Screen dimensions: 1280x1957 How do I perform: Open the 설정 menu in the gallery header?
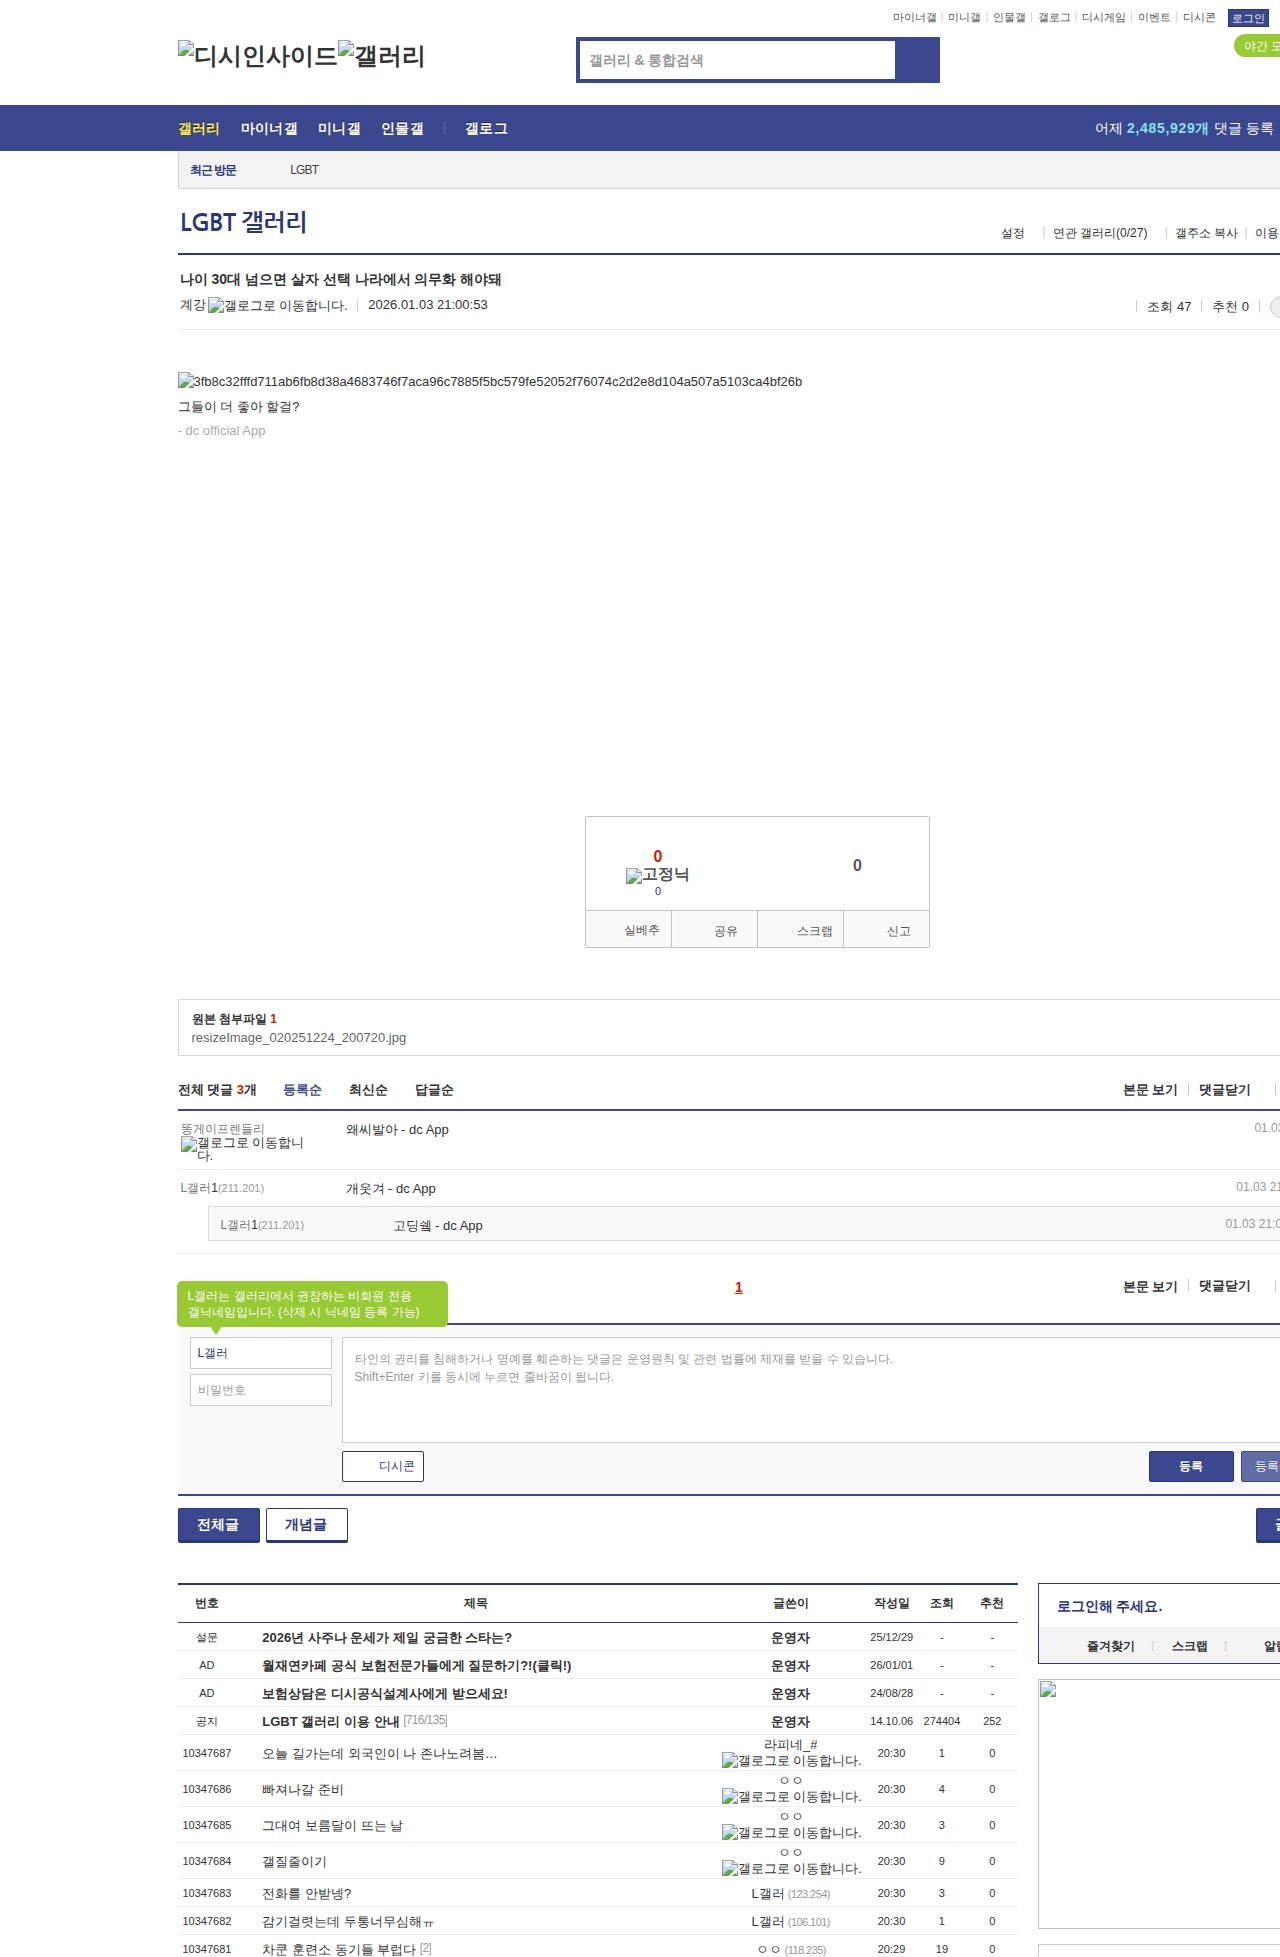click(x=1012, y=233)
